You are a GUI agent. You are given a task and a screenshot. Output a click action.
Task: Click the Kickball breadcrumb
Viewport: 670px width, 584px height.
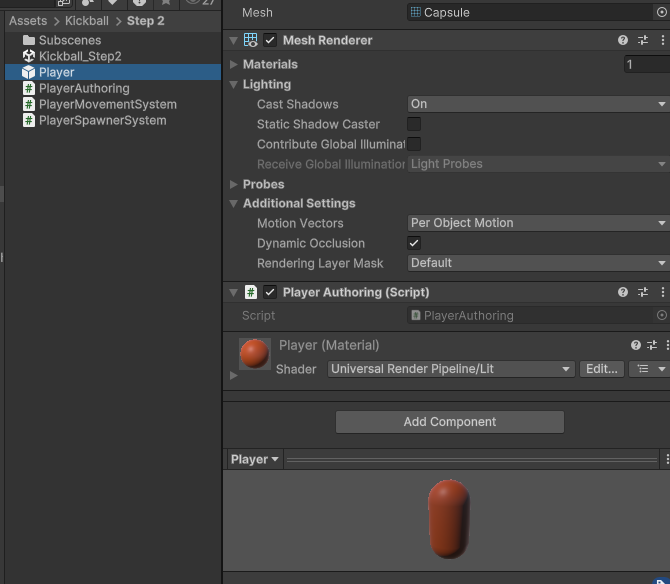(x=87, y=21)
